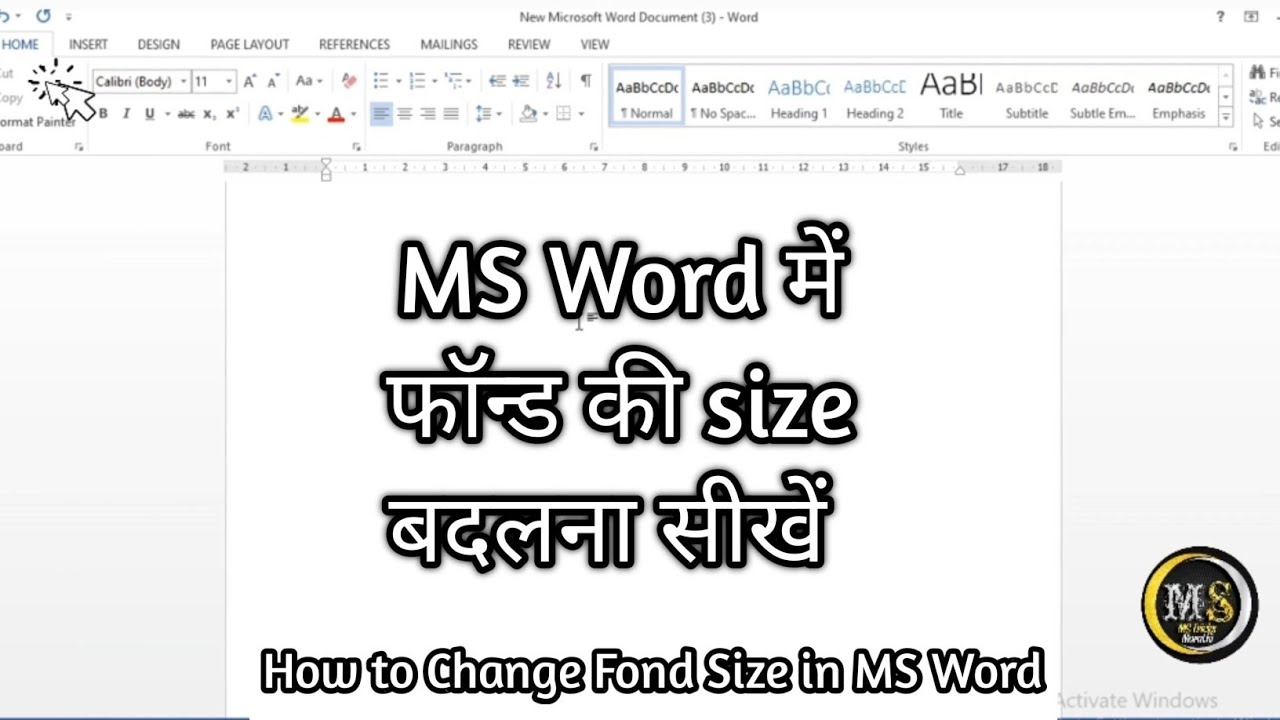
Task: Expand the Styles gallery More button
Action: tap(1226, 117)
